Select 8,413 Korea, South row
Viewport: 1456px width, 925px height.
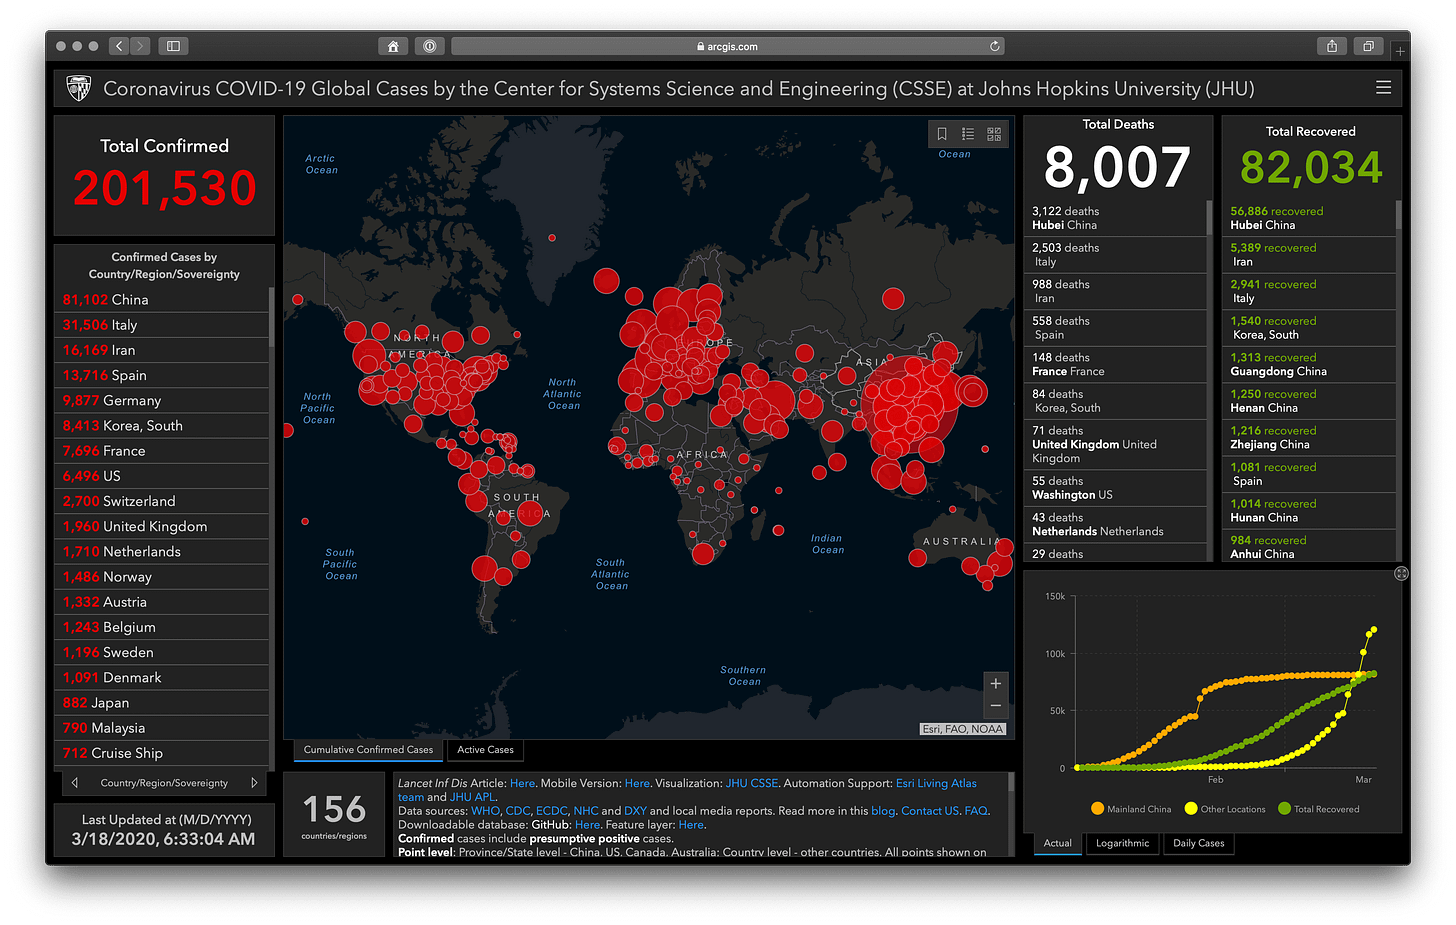161,425
